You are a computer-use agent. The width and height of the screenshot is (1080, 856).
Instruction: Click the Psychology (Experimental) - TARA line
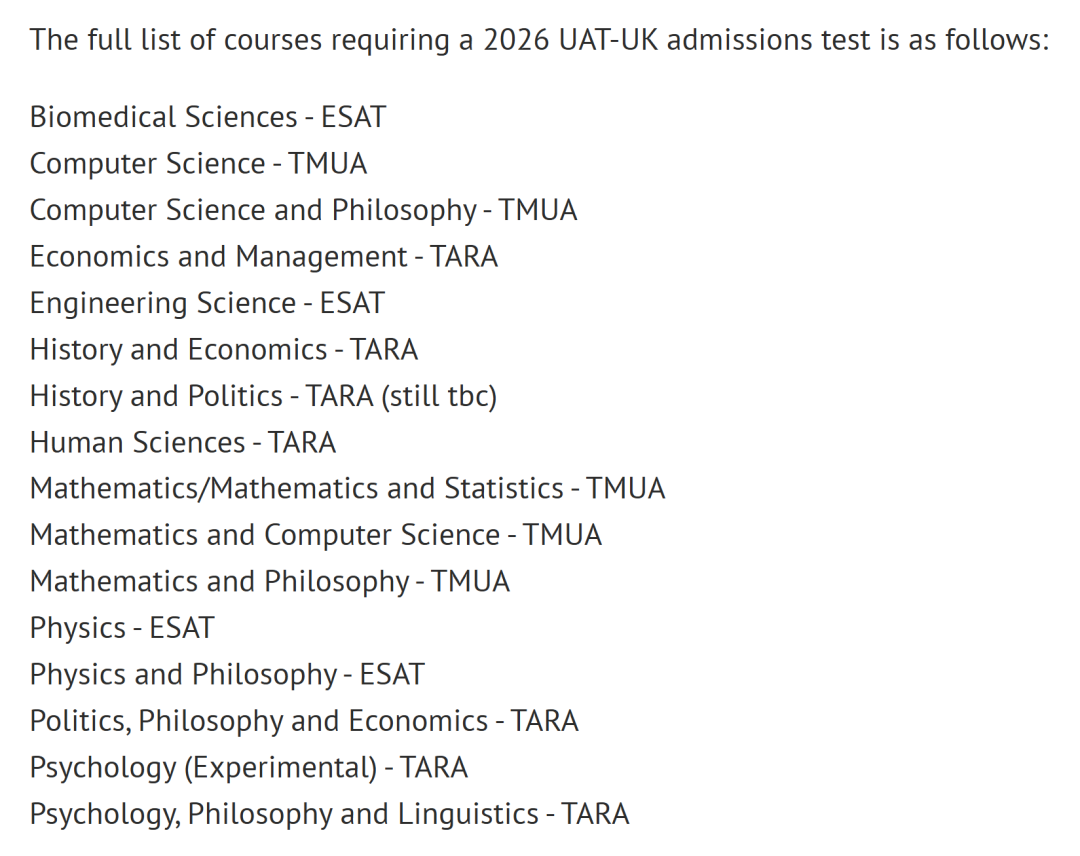pyautogui.click(x=248, y=767)
